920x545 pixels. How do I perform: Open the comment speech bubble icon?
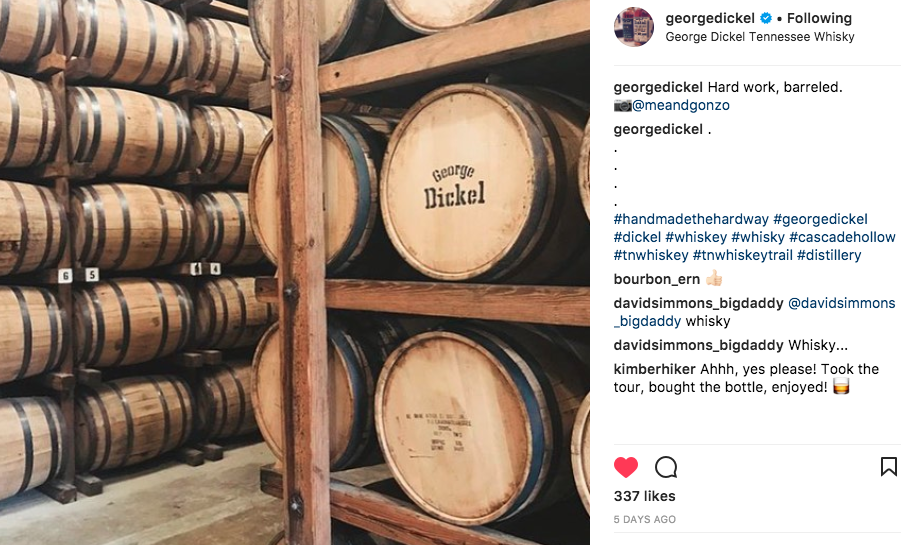coord(666,468)
